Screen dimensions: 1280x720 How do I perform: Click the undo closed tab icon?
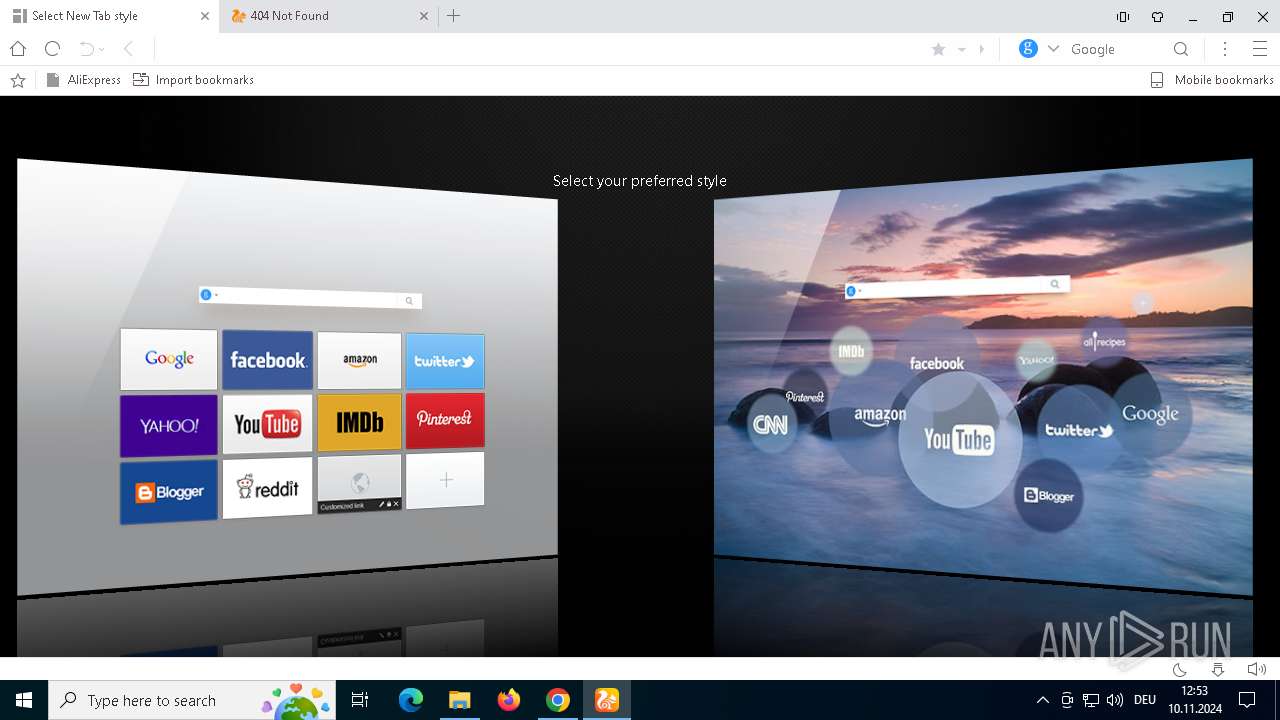click(x=86, y=49)
